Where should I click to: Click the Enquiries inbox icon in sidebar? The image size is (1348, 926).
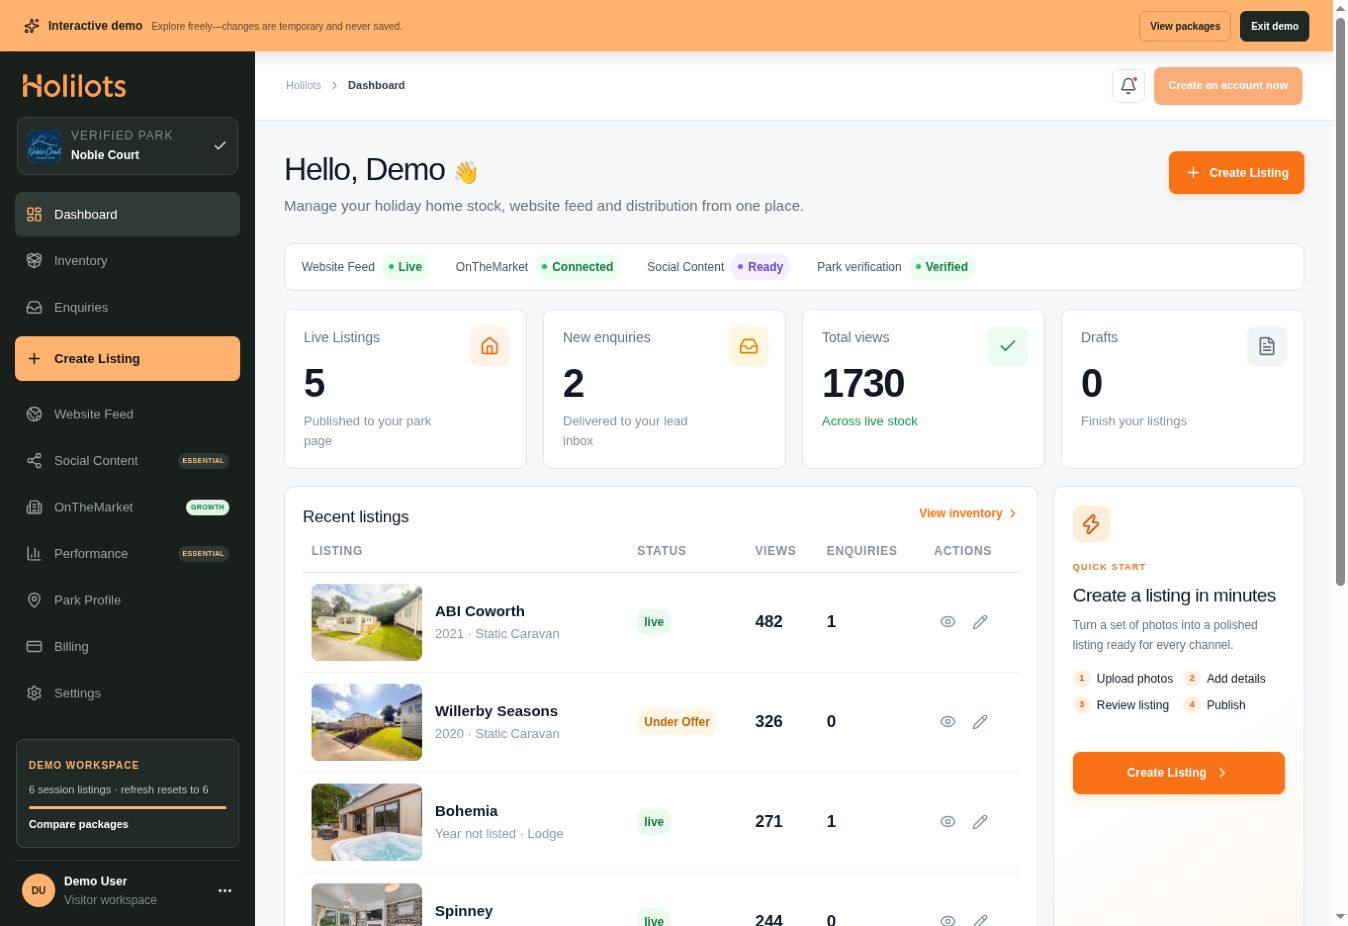tap(34, 308)
